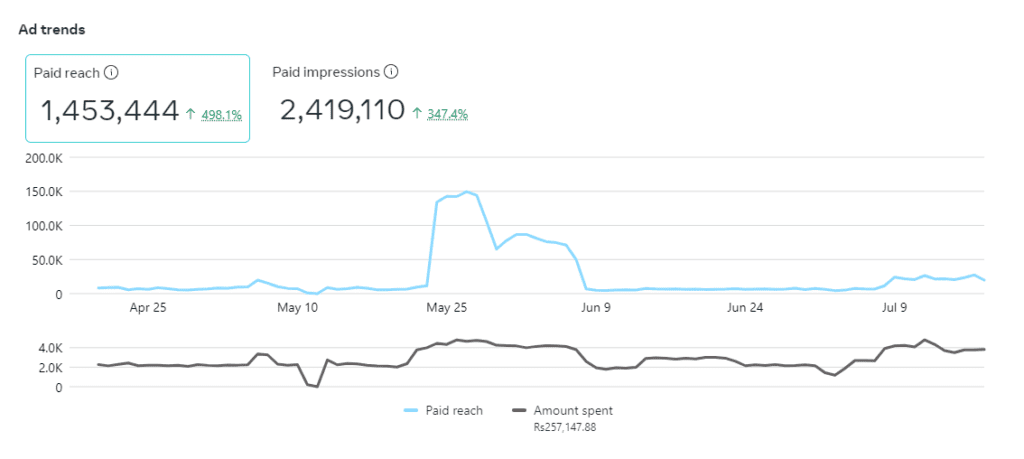The height and width of the screenshot is (459, 1024).
Task: Click the light blue Paid reach legend swatch
Action: tap(411, 410)
